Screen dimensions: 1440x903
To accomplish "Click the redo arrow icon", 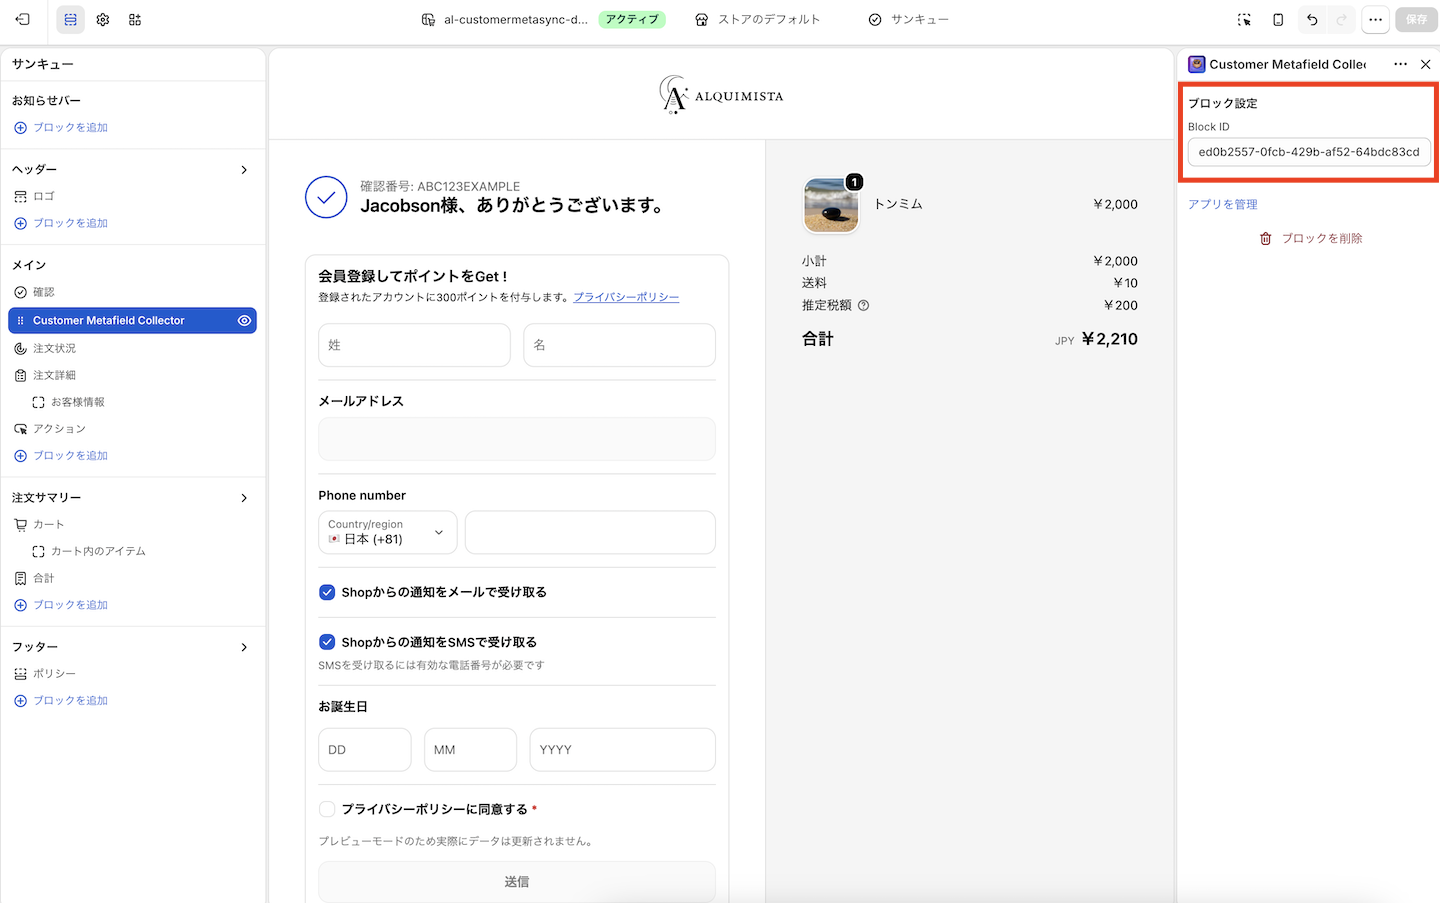I will point(1342,19).
